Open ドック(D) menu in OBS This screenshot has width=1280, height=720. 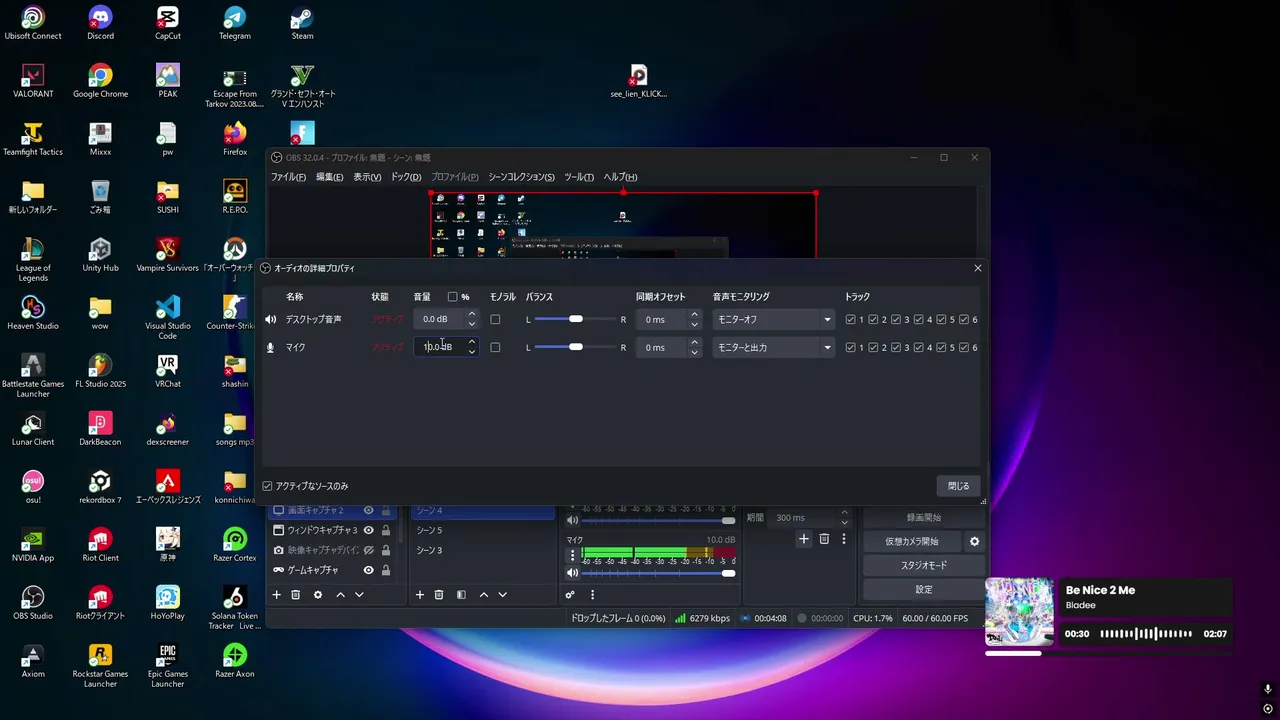point(406,177)
